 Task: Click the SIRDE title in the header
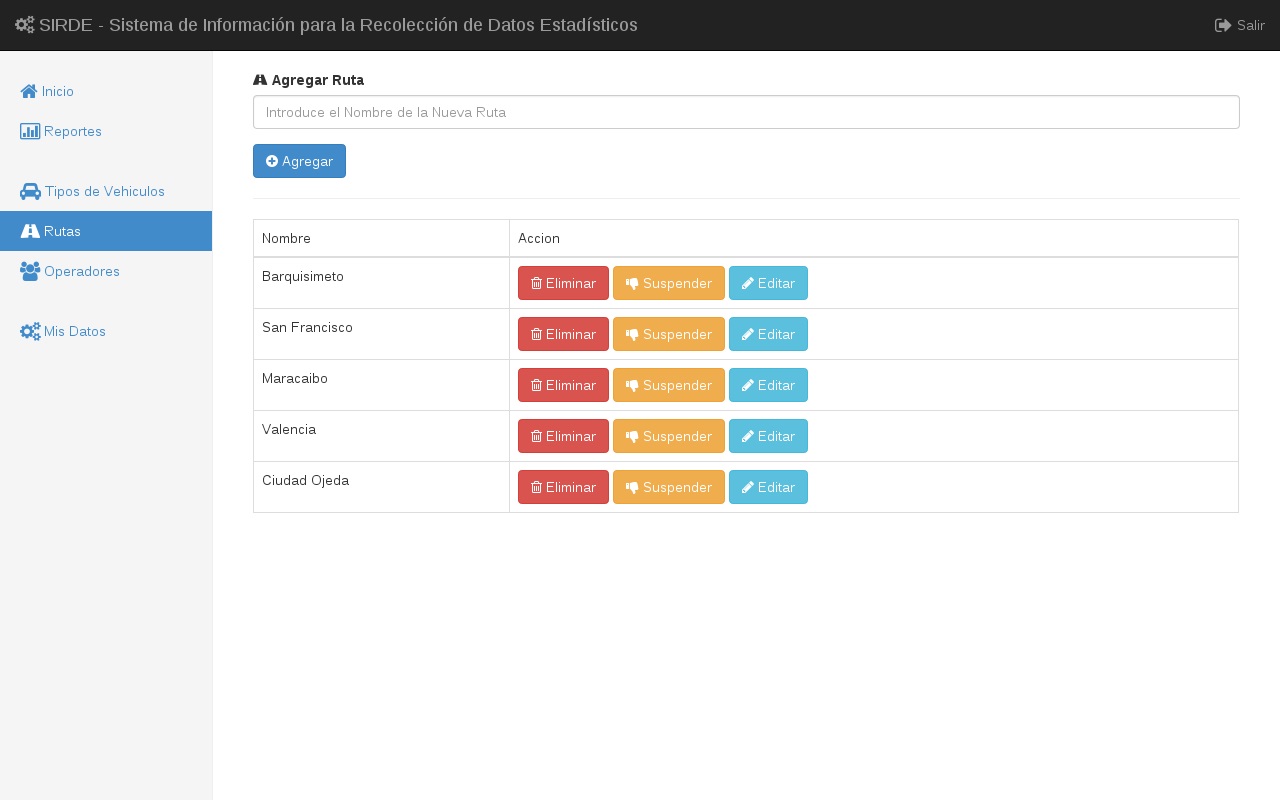coord(326,25)
